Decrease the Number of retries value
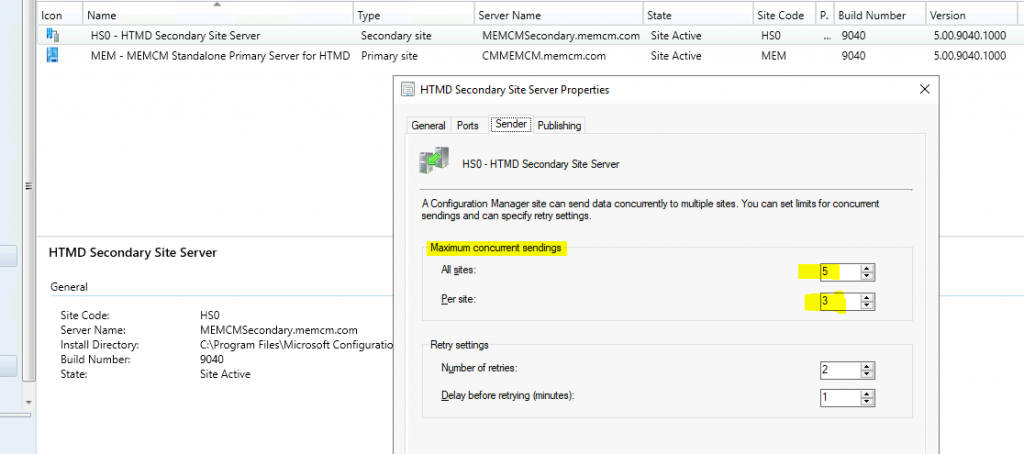The width and height of the screenshot is (1024, 454). [x=867, y=374]
